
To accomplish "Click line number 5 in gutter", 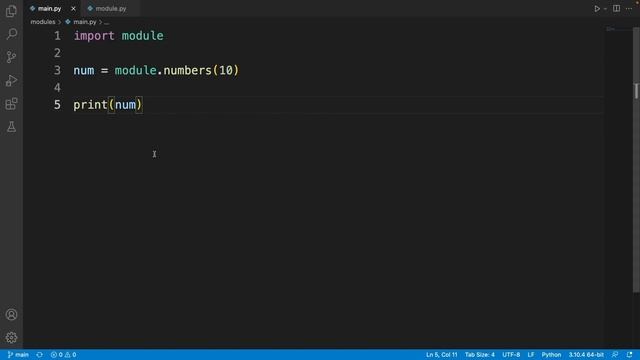I will (x=57, y=105).
